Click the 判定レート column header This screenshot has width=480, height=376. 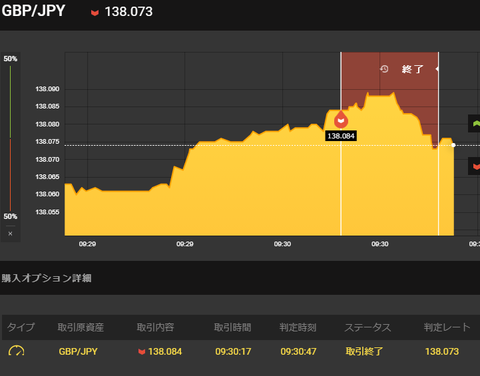point(447,327)
